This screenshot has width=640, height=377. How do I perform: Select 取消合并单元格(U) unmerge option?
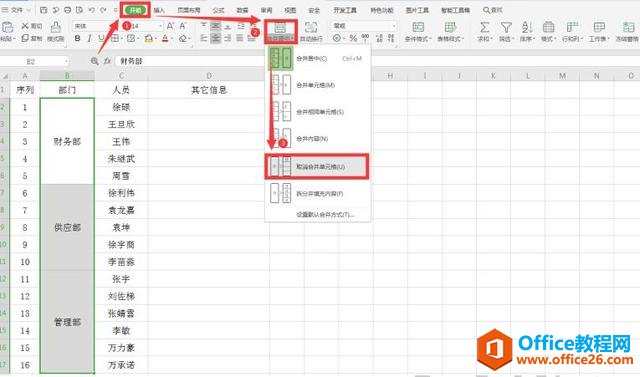tap(318, 166)
